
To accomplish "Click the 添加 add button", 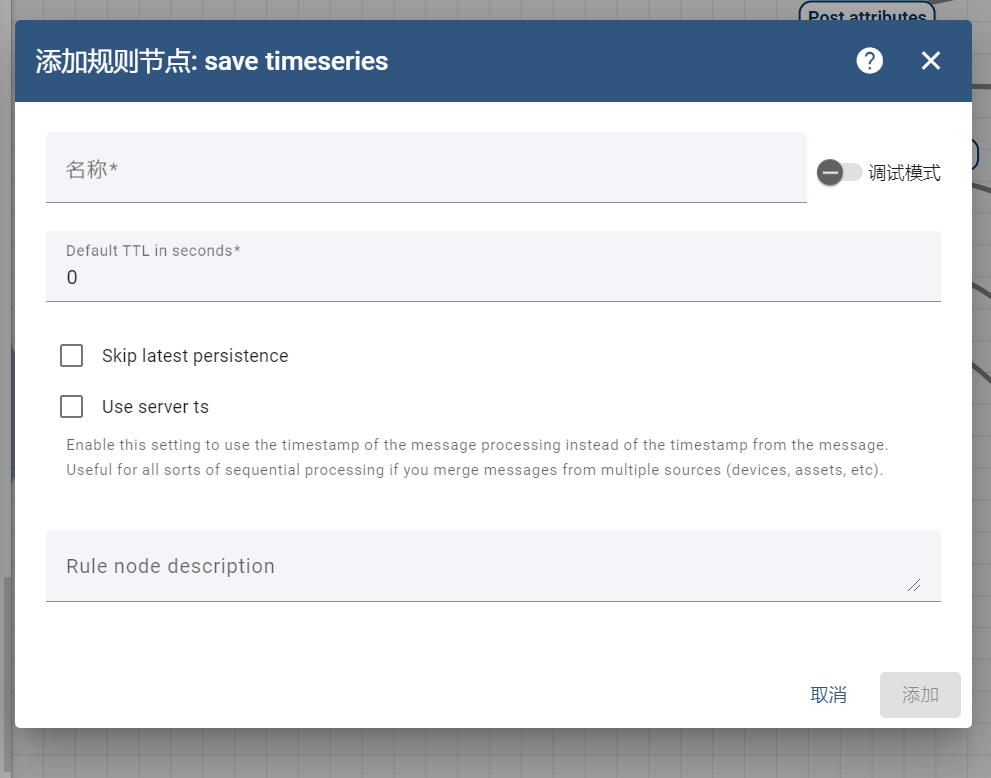I will tap(919, 694).
